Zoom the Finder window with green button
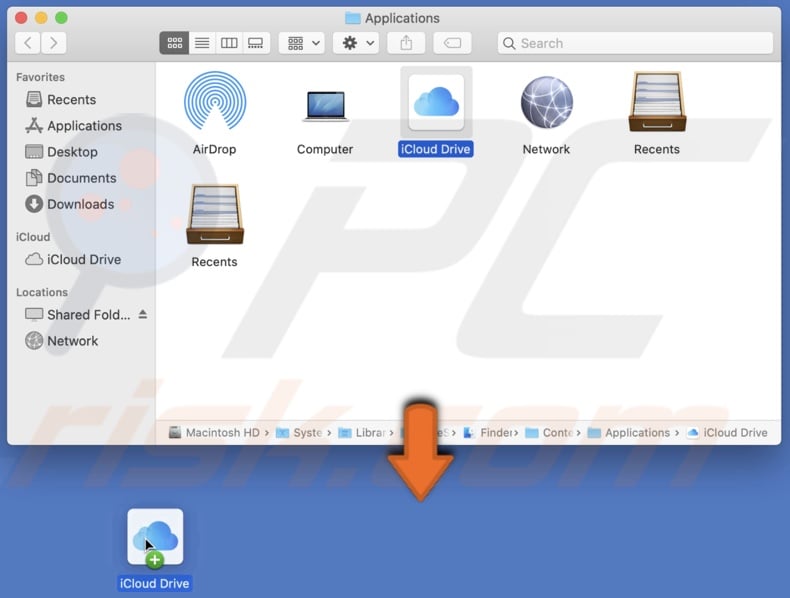The width and height of the screenshot is (790, 598). click(x=61, y=18)
